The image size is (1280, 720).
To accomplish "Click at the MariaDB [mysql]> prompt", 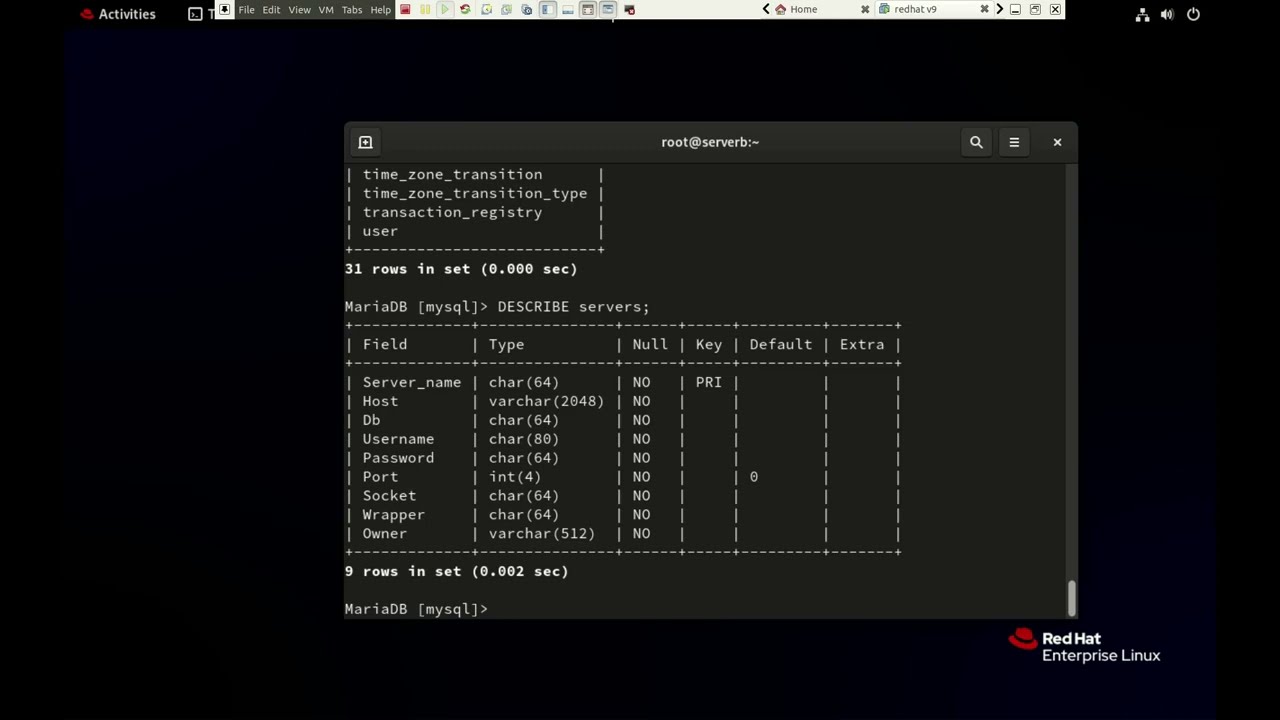I will pos(416,609).
